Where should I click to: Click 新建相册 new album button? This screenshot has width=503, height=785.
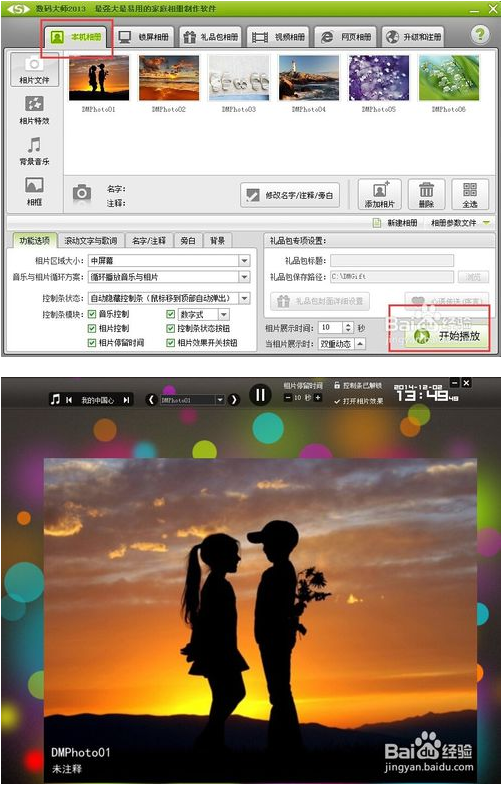click(395, 223)
